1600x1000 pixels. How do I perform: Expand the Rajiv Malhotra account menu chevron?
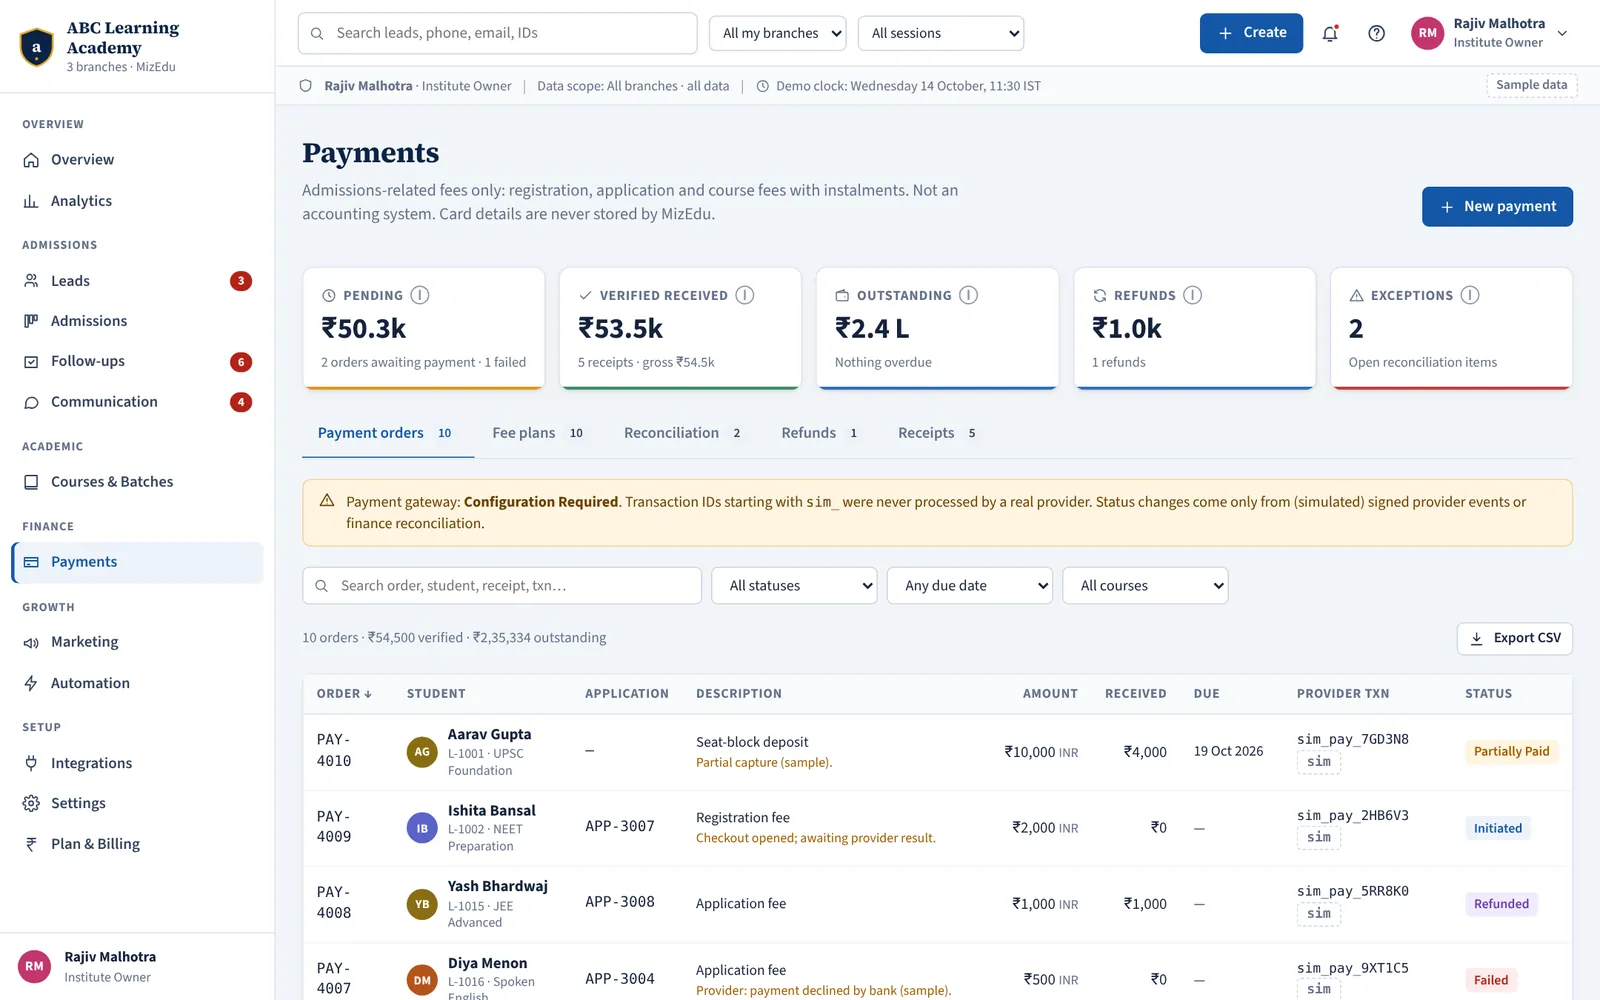[1563, 33]
